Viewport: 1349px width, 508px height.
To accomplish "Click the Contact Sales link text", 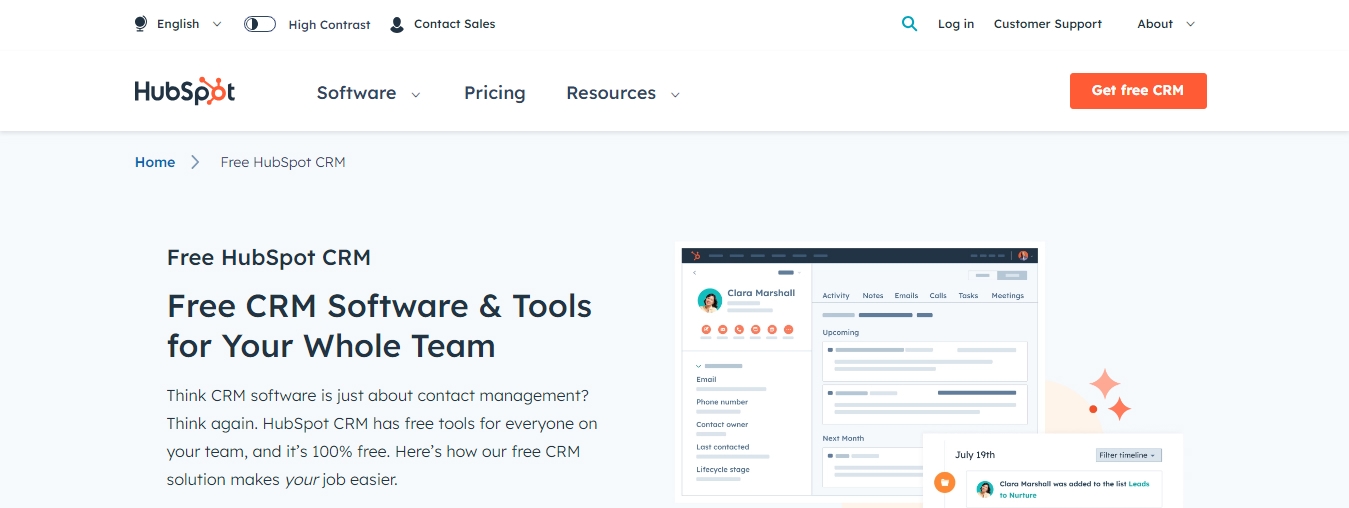I will click(454, 24).
